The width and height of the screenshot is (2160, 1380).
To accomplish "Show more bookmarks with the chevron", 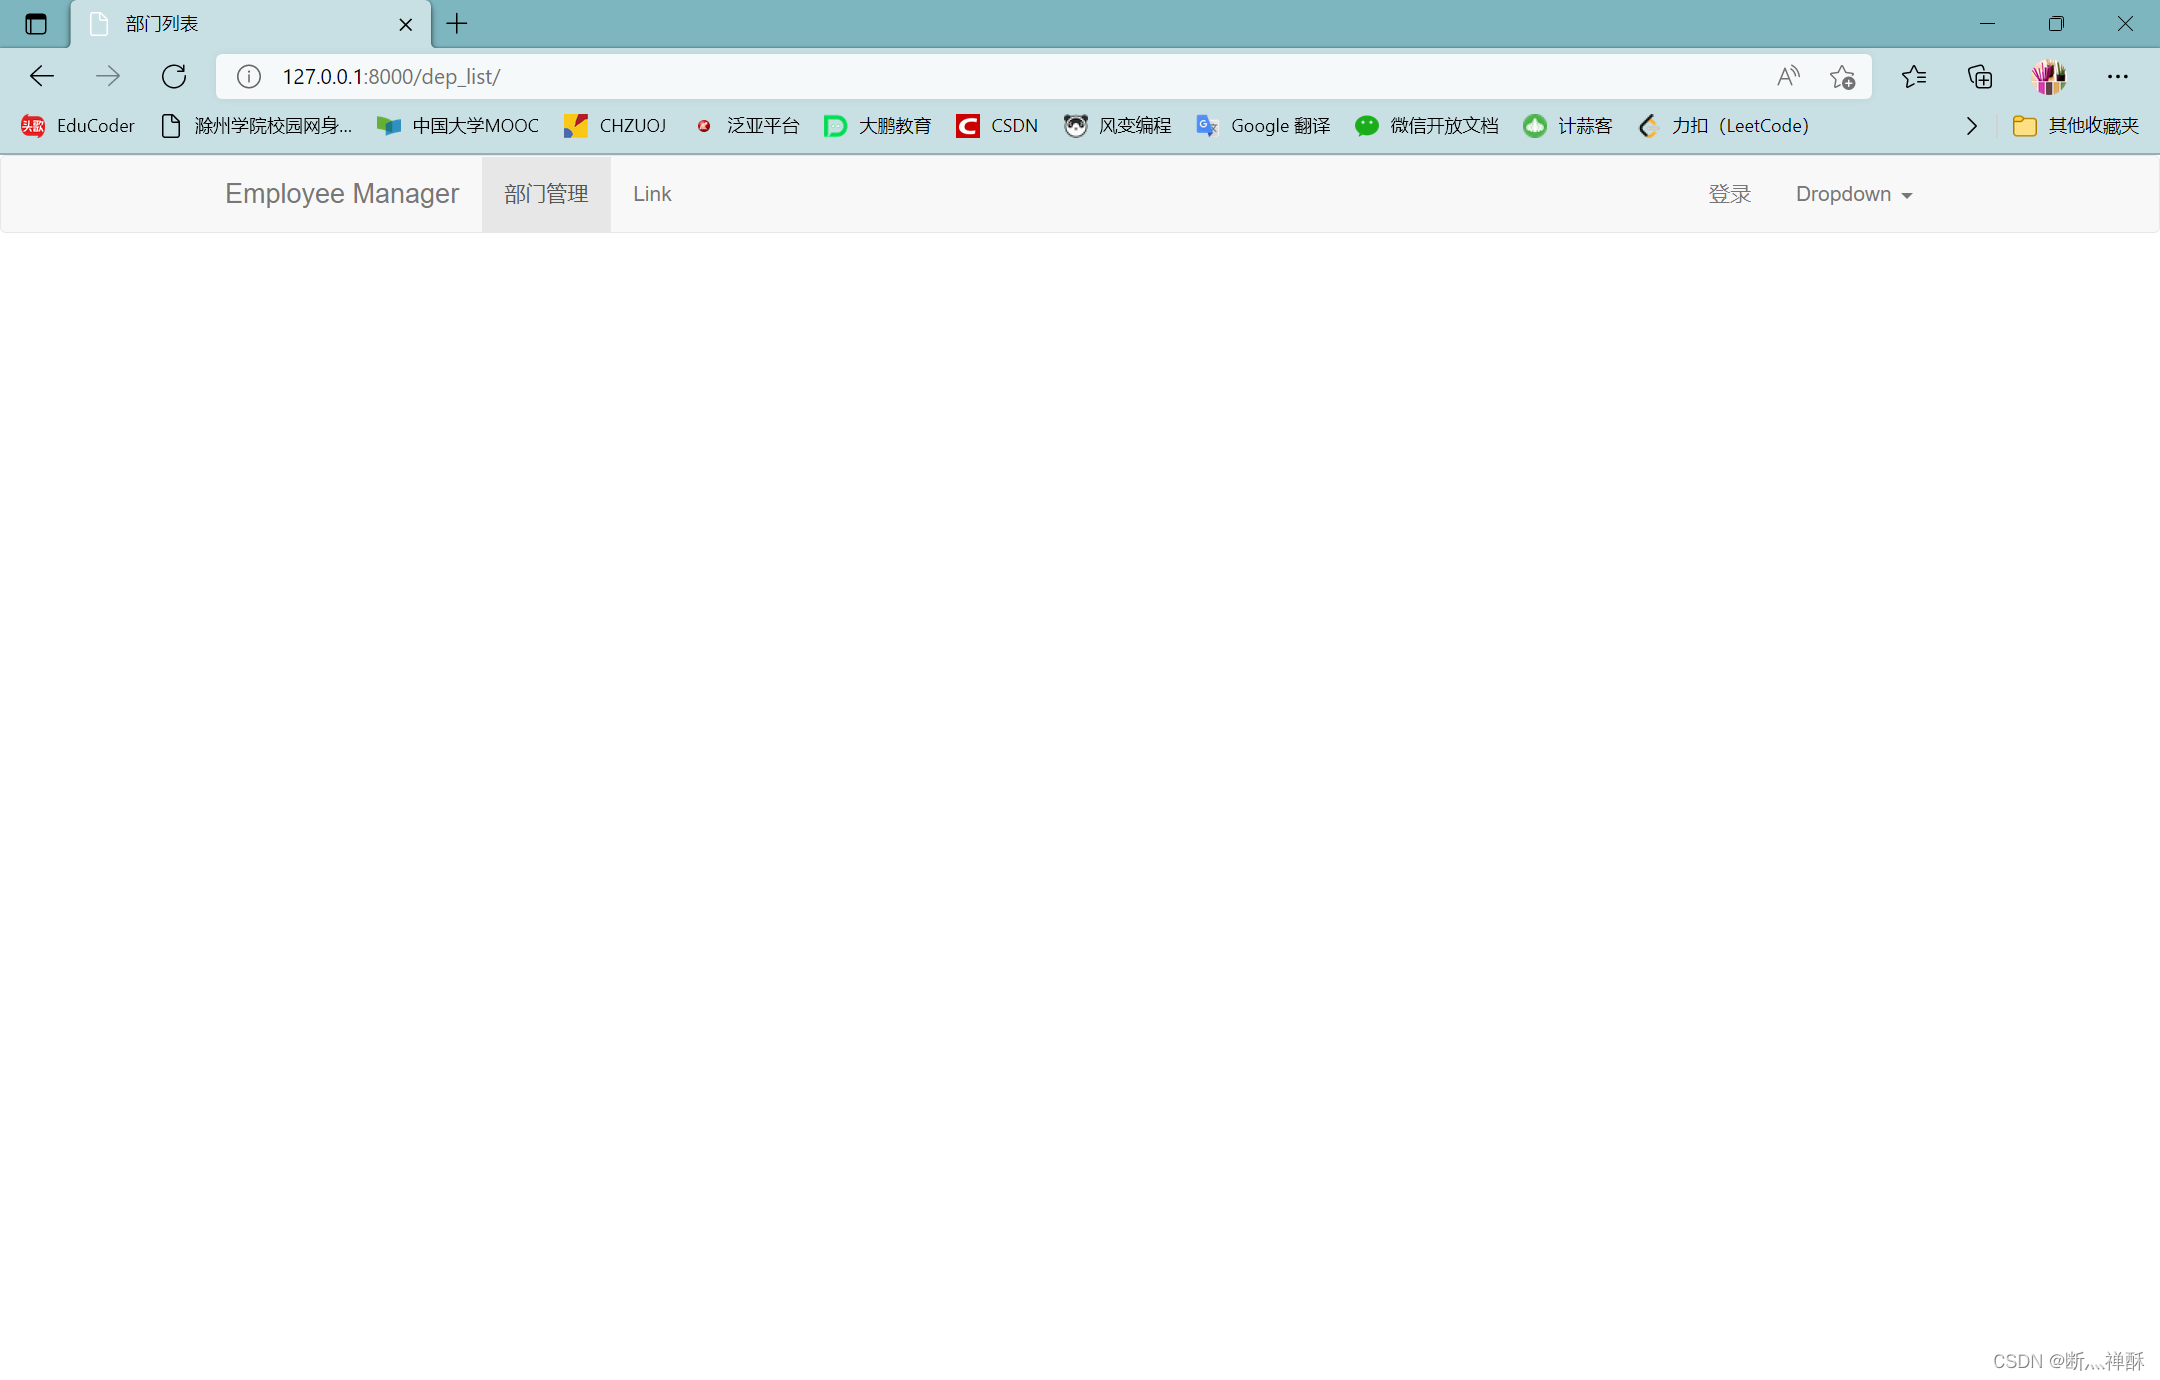I will pos(1971,126).
